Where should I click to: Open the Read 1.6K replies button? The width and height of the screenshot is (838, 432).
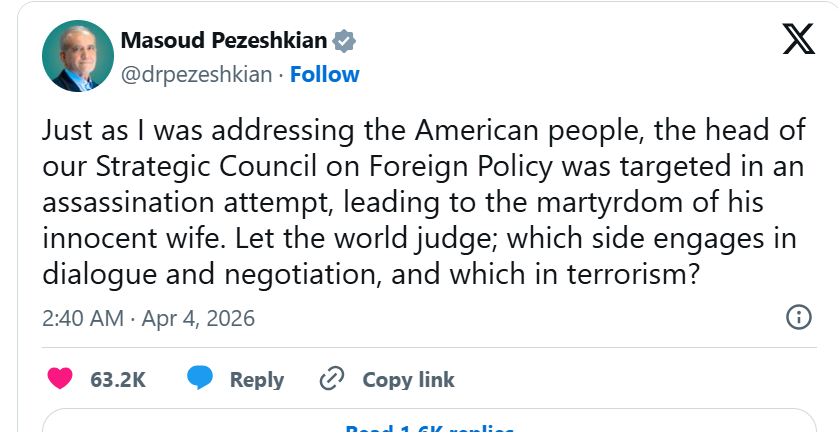point(429,427)
